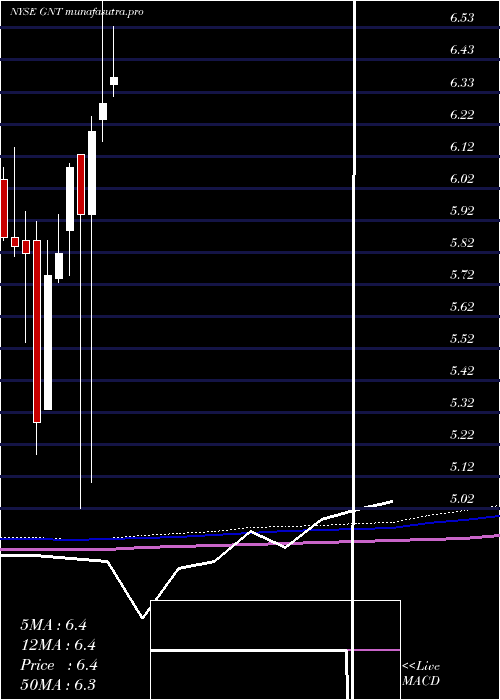500x700 pixels.
Task: Click the 5.42 price axis label
Action: tap(462, 370)
